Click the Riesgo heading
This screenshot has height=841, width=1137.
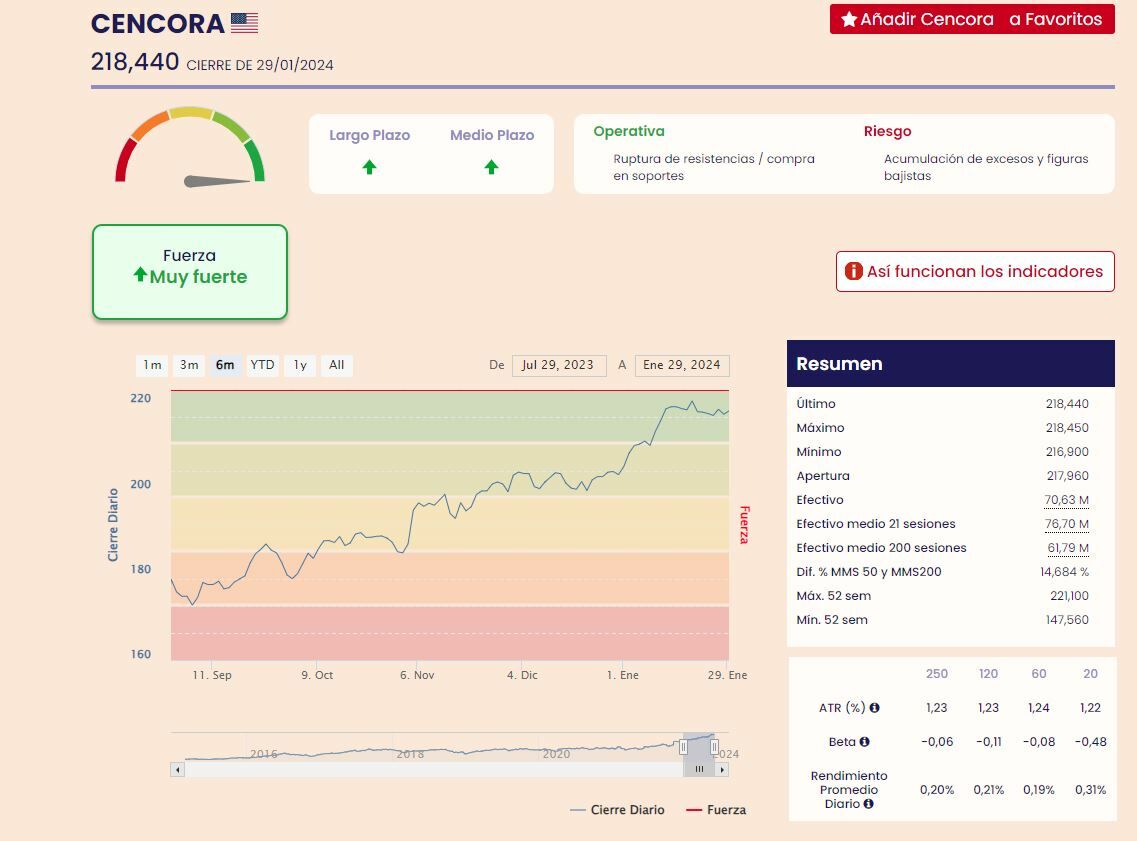pos(888,131)
